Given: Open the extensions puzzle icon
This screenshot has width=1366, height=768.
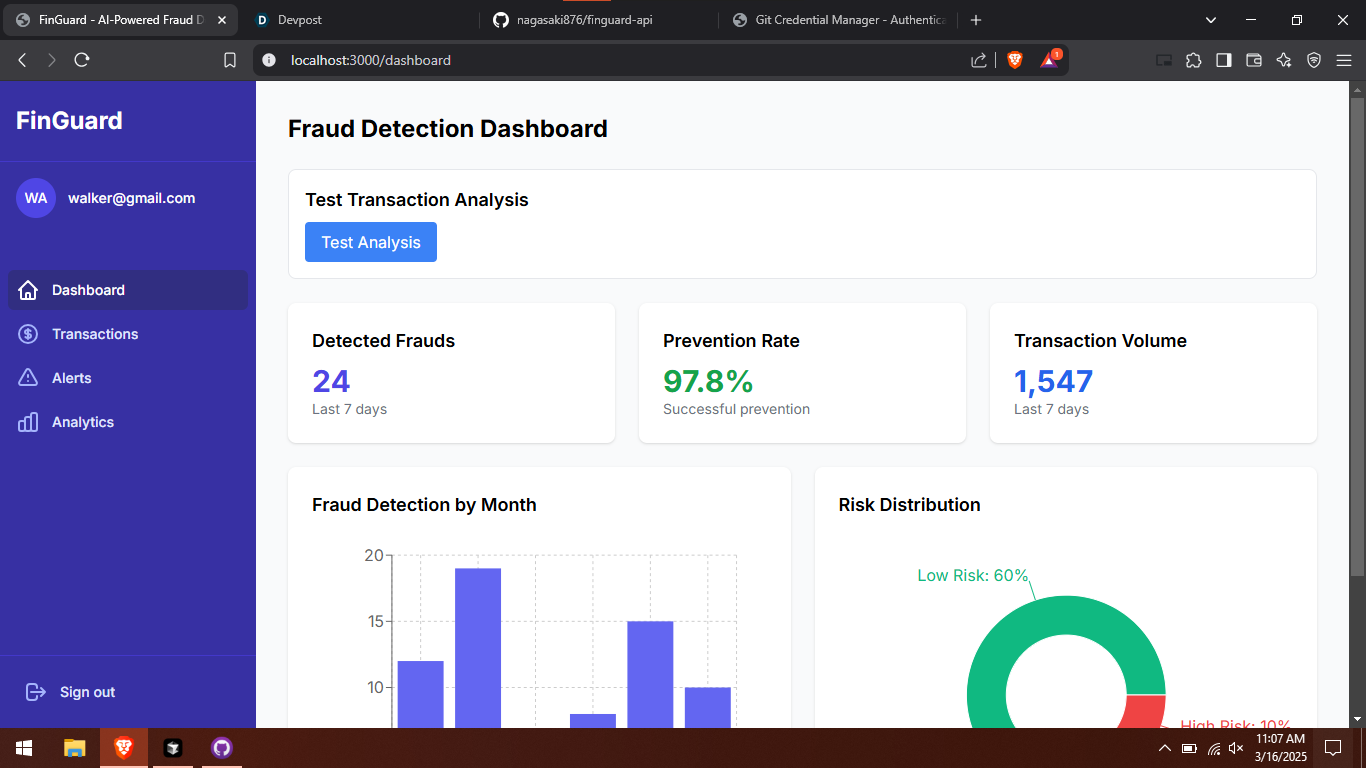Looking at the screenshot, I should click(1194, 60).
